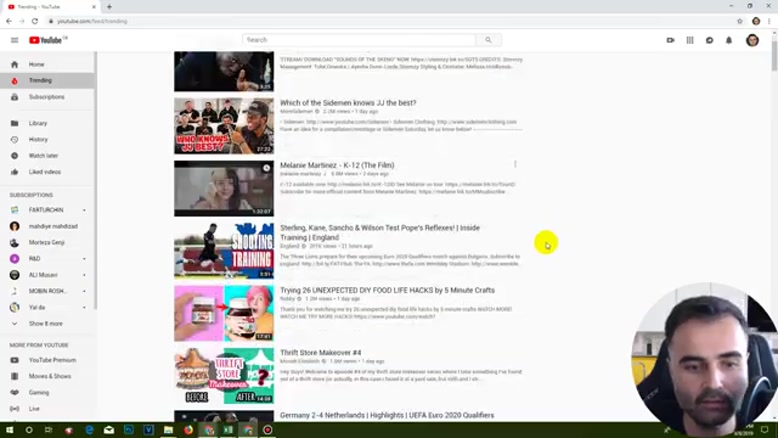Screen dimensions: 778x438
Task: Open Subscriptions in sidebar
Action: click(x=47, y=97)
